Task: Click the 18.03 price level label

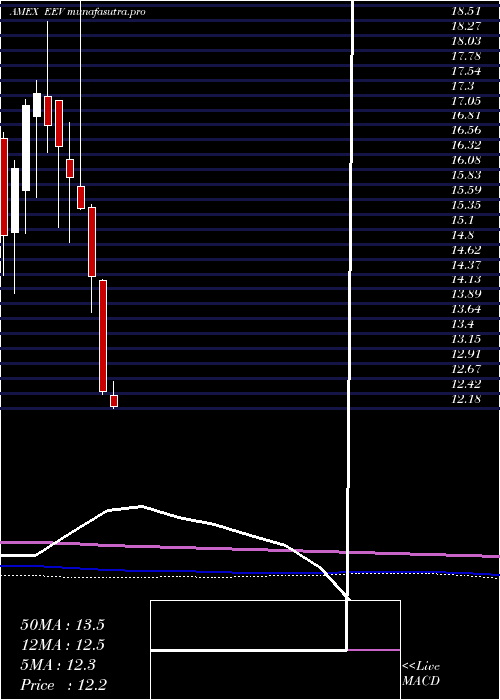Action: click(x=466, y=41)
